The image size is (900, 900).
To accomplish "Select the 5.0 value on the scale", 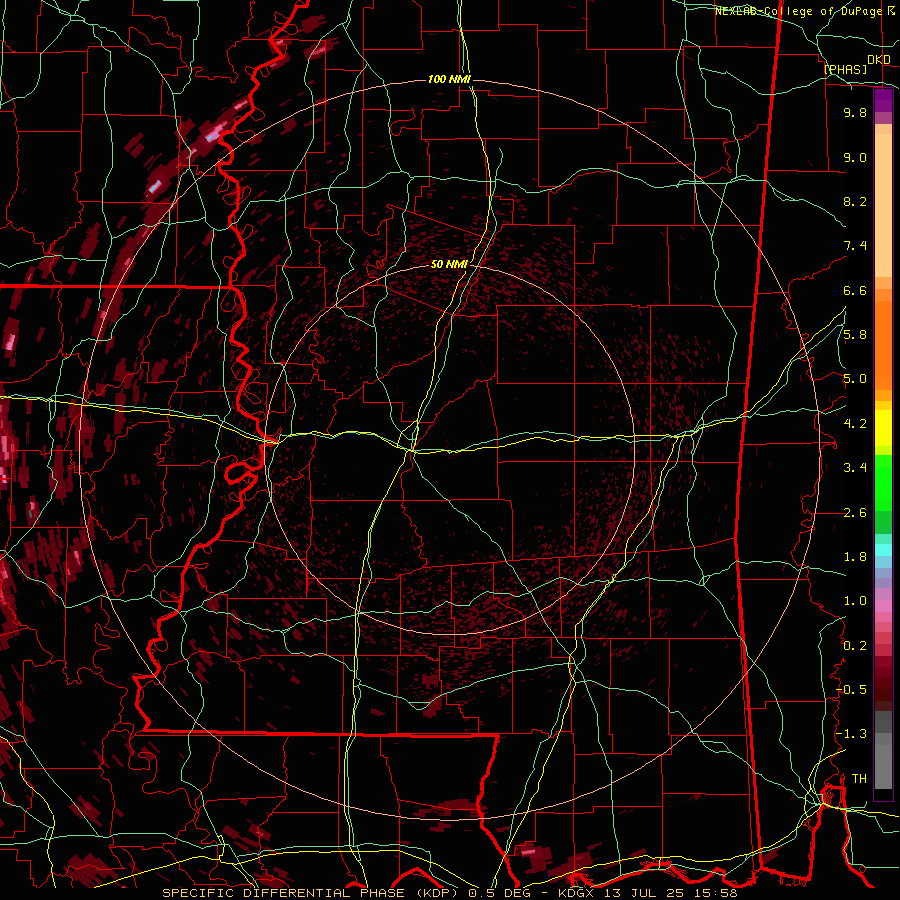I will 855,379.
